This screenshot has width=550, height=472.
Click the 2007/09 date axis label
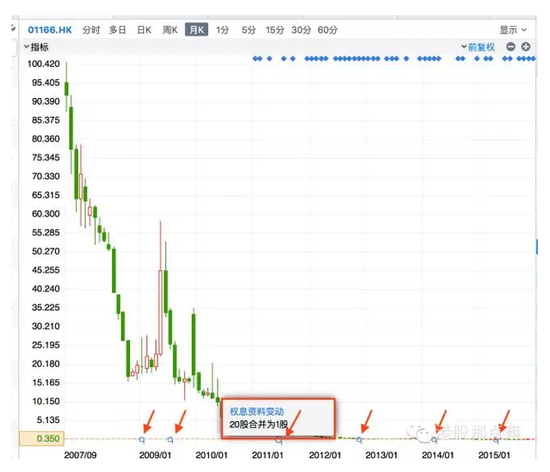[80, 455]
